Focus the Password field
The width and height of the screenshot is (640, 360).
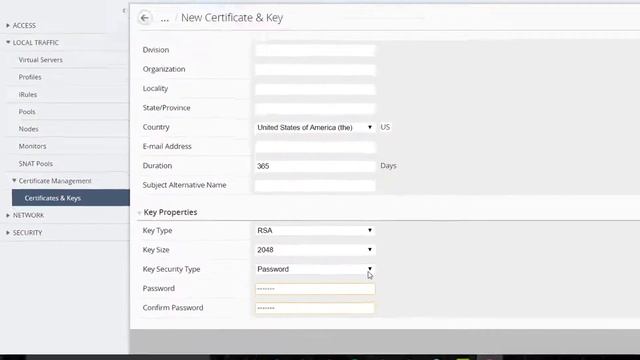[x=315, y=289]
